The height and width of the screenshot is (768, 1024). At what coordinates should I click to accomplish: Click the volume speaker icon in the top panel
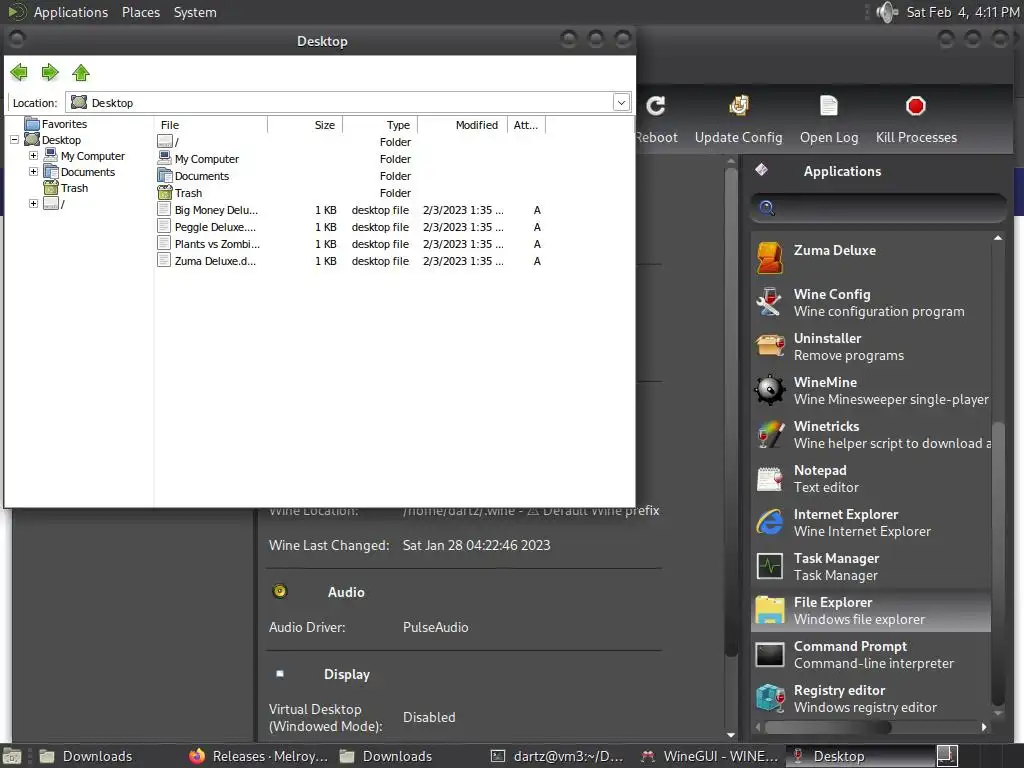[887, 12]
